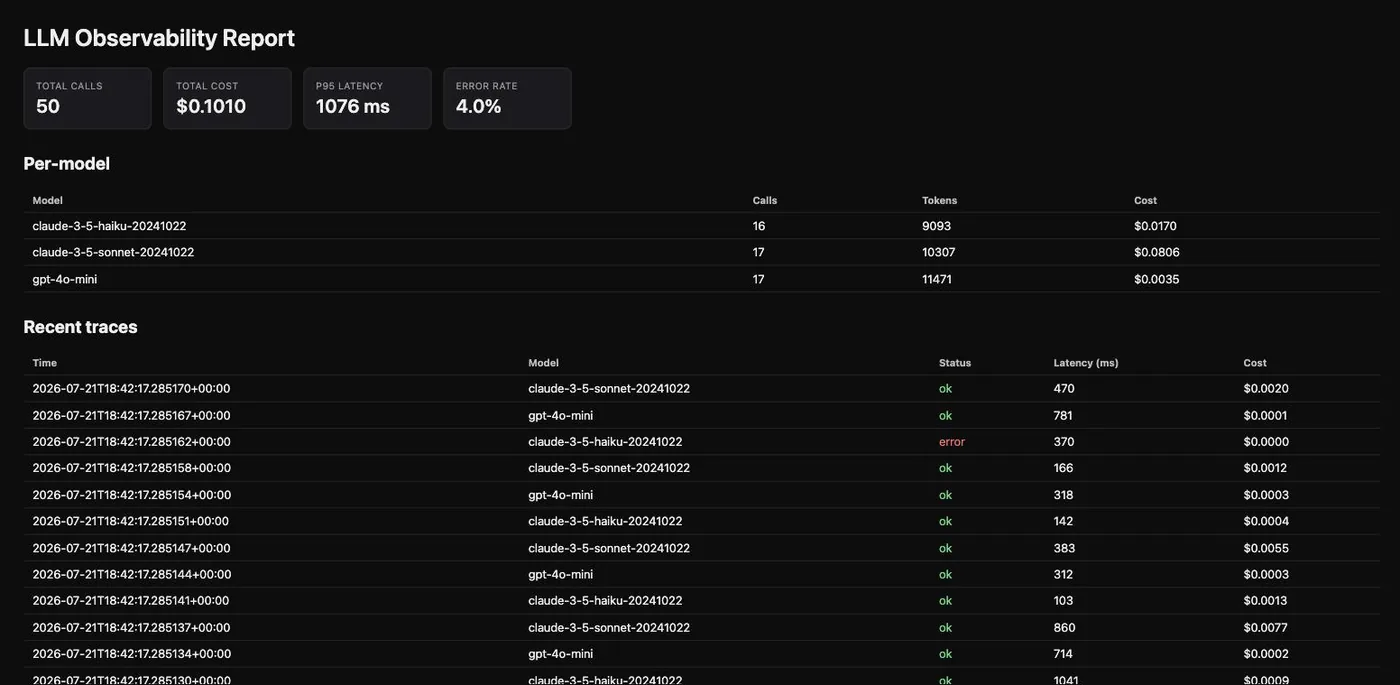Click timestamp 2026-07-21T18:42:17.285151+00:00
Image resolution: width=1400 pixels, height=685 pixels.
131,521
